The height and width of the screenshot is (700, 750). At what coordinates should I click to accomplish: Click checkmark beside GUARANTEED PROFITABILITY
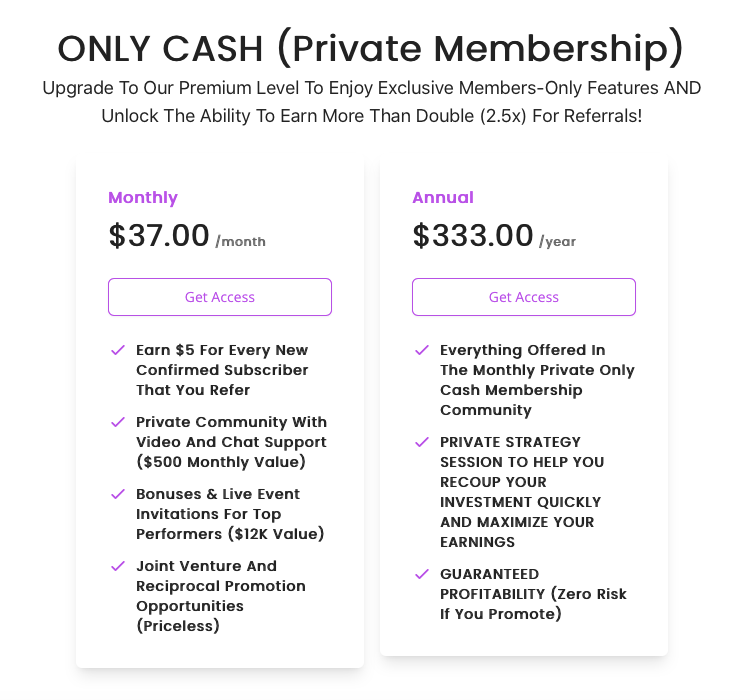422,574
